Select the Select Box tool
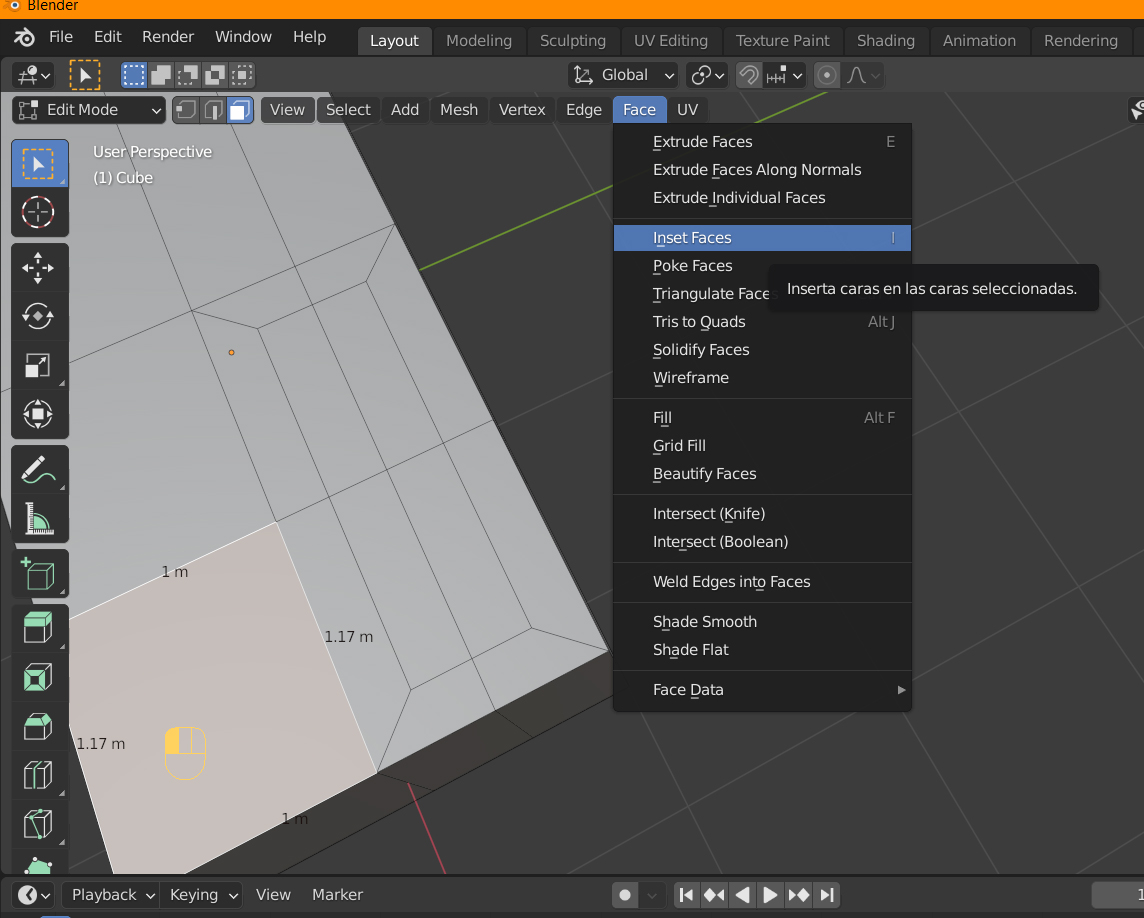The width and height of the screenshot is (1144, 918). pos(39,164)
